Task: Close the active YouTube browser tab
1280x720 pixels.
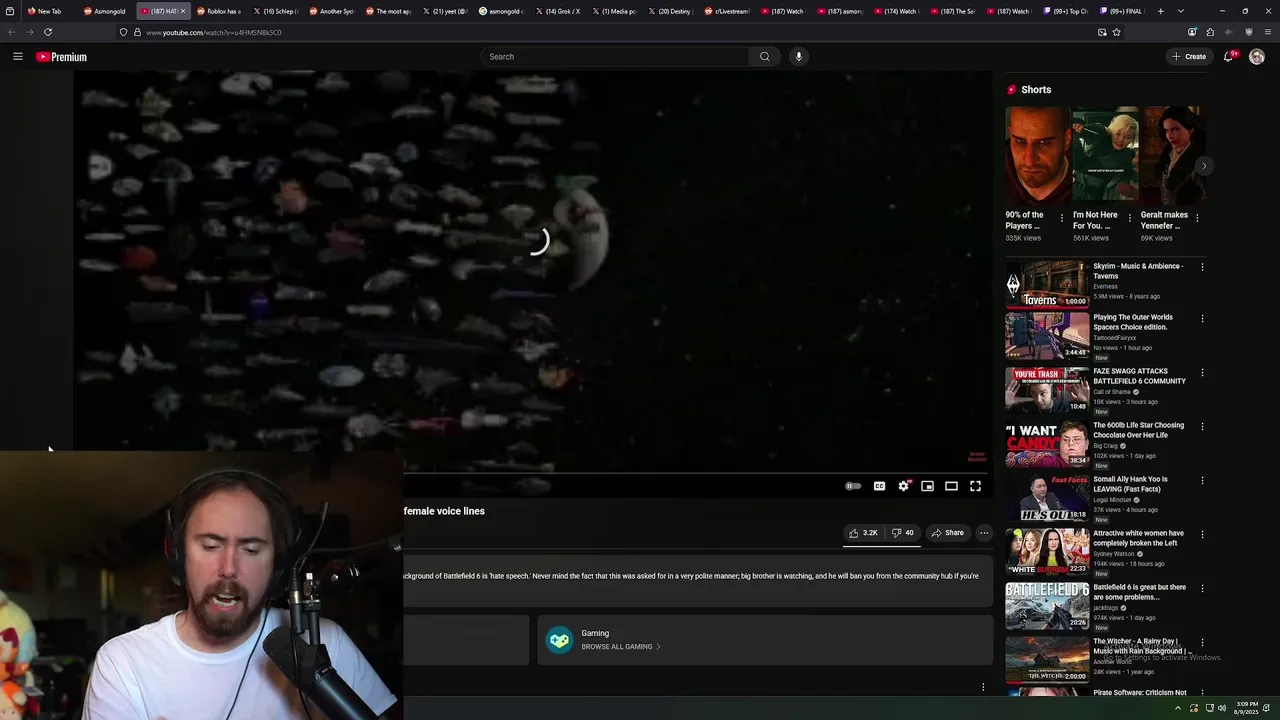Action: [182, 11]
